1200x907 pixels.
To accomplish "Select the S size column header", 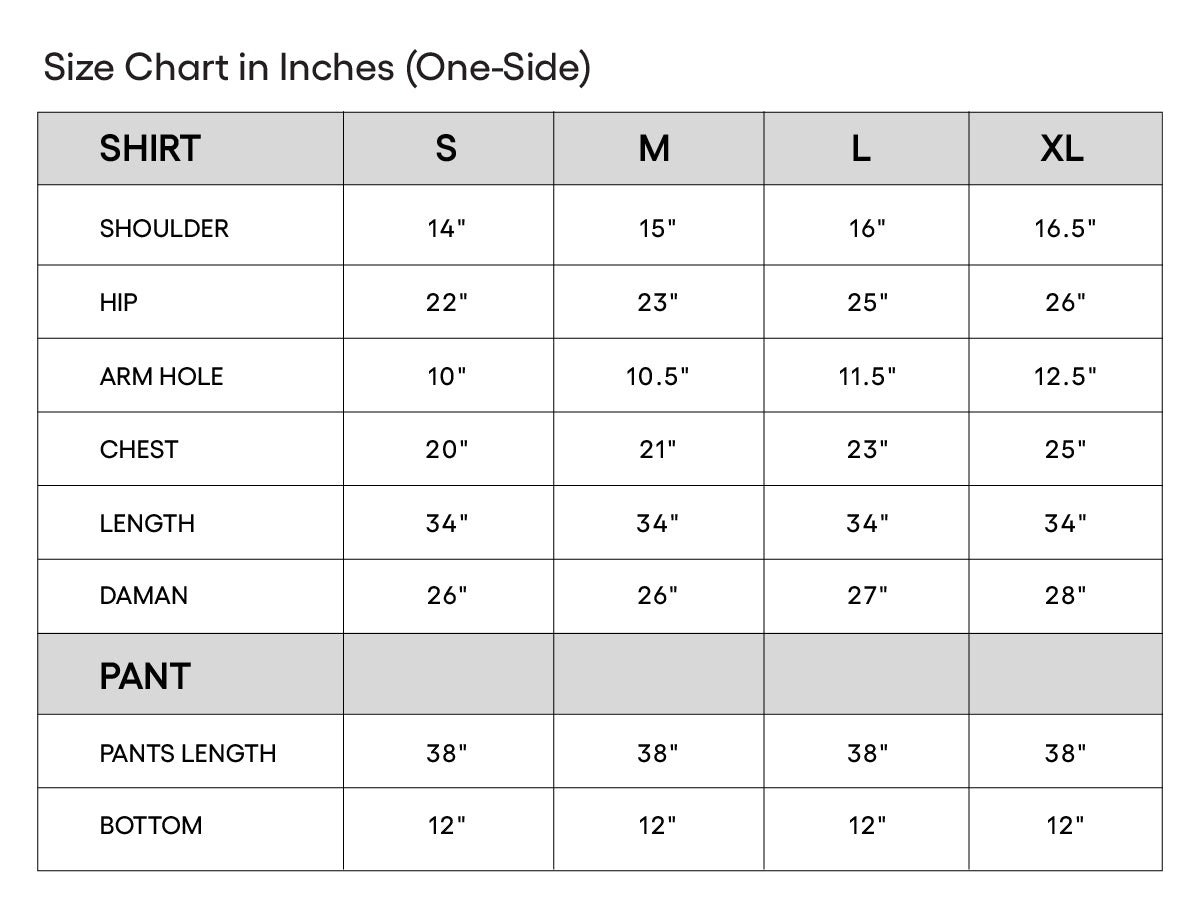I will coord(446,148).
